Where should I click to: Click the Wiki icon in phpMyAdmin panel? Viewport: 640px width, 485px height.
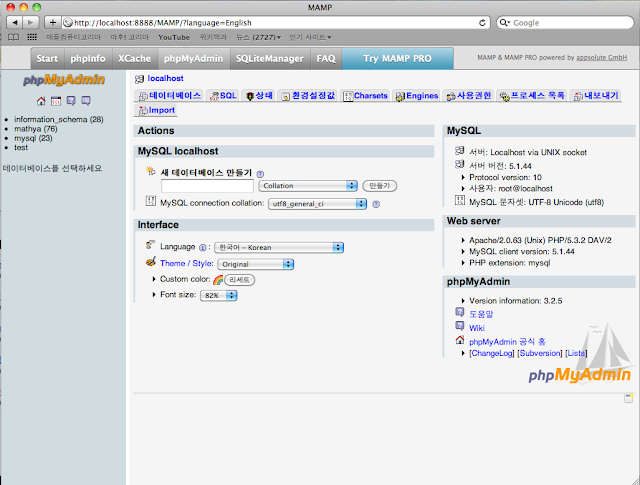(x=460, y=326)
